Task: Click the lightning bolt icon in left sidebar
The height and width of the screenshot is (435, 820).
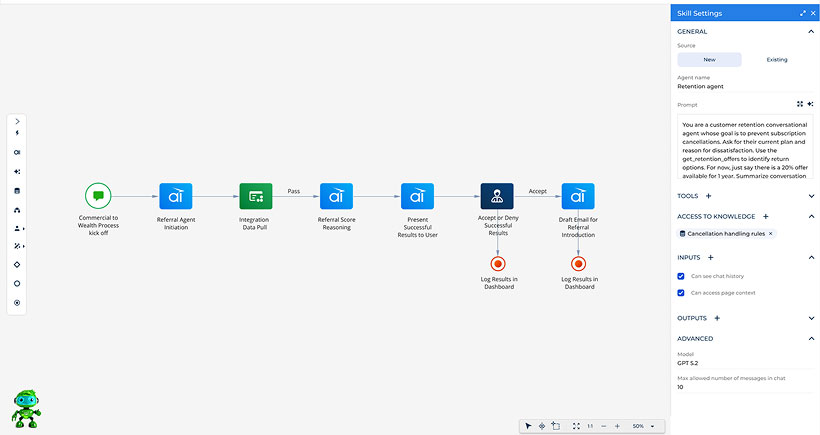Action: 17,134
